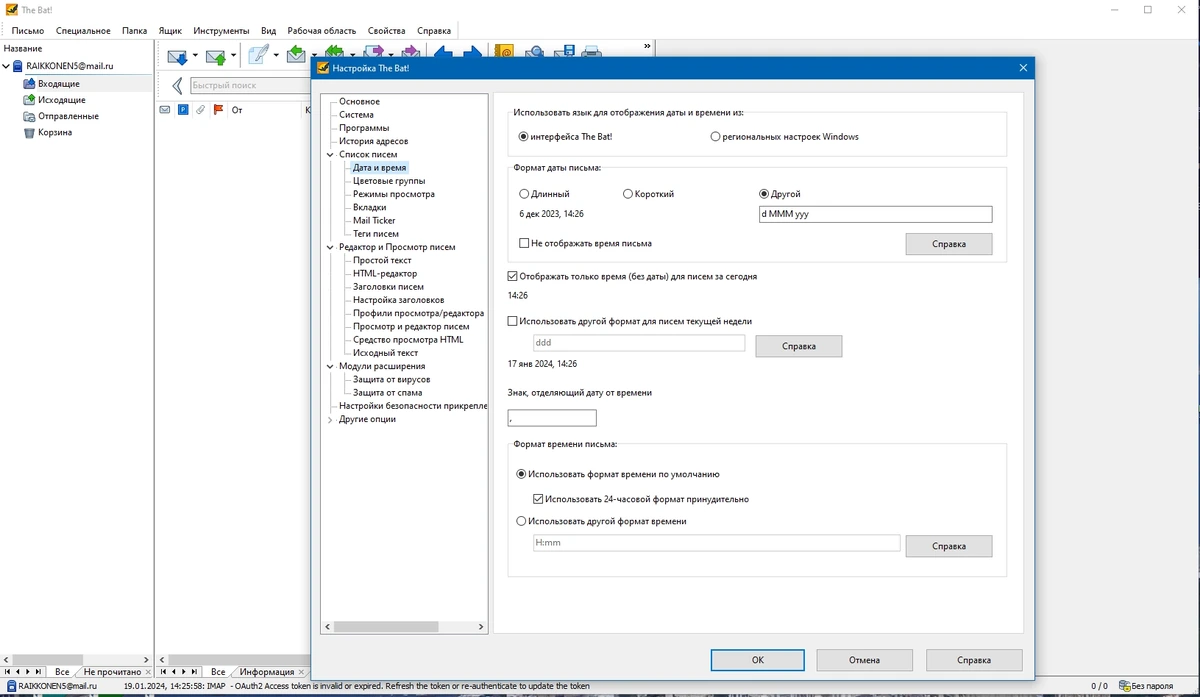The width and height of the screenshot is (1200, 697).
Task: Open the Корзина trash folder
Action: coord(55,132)
